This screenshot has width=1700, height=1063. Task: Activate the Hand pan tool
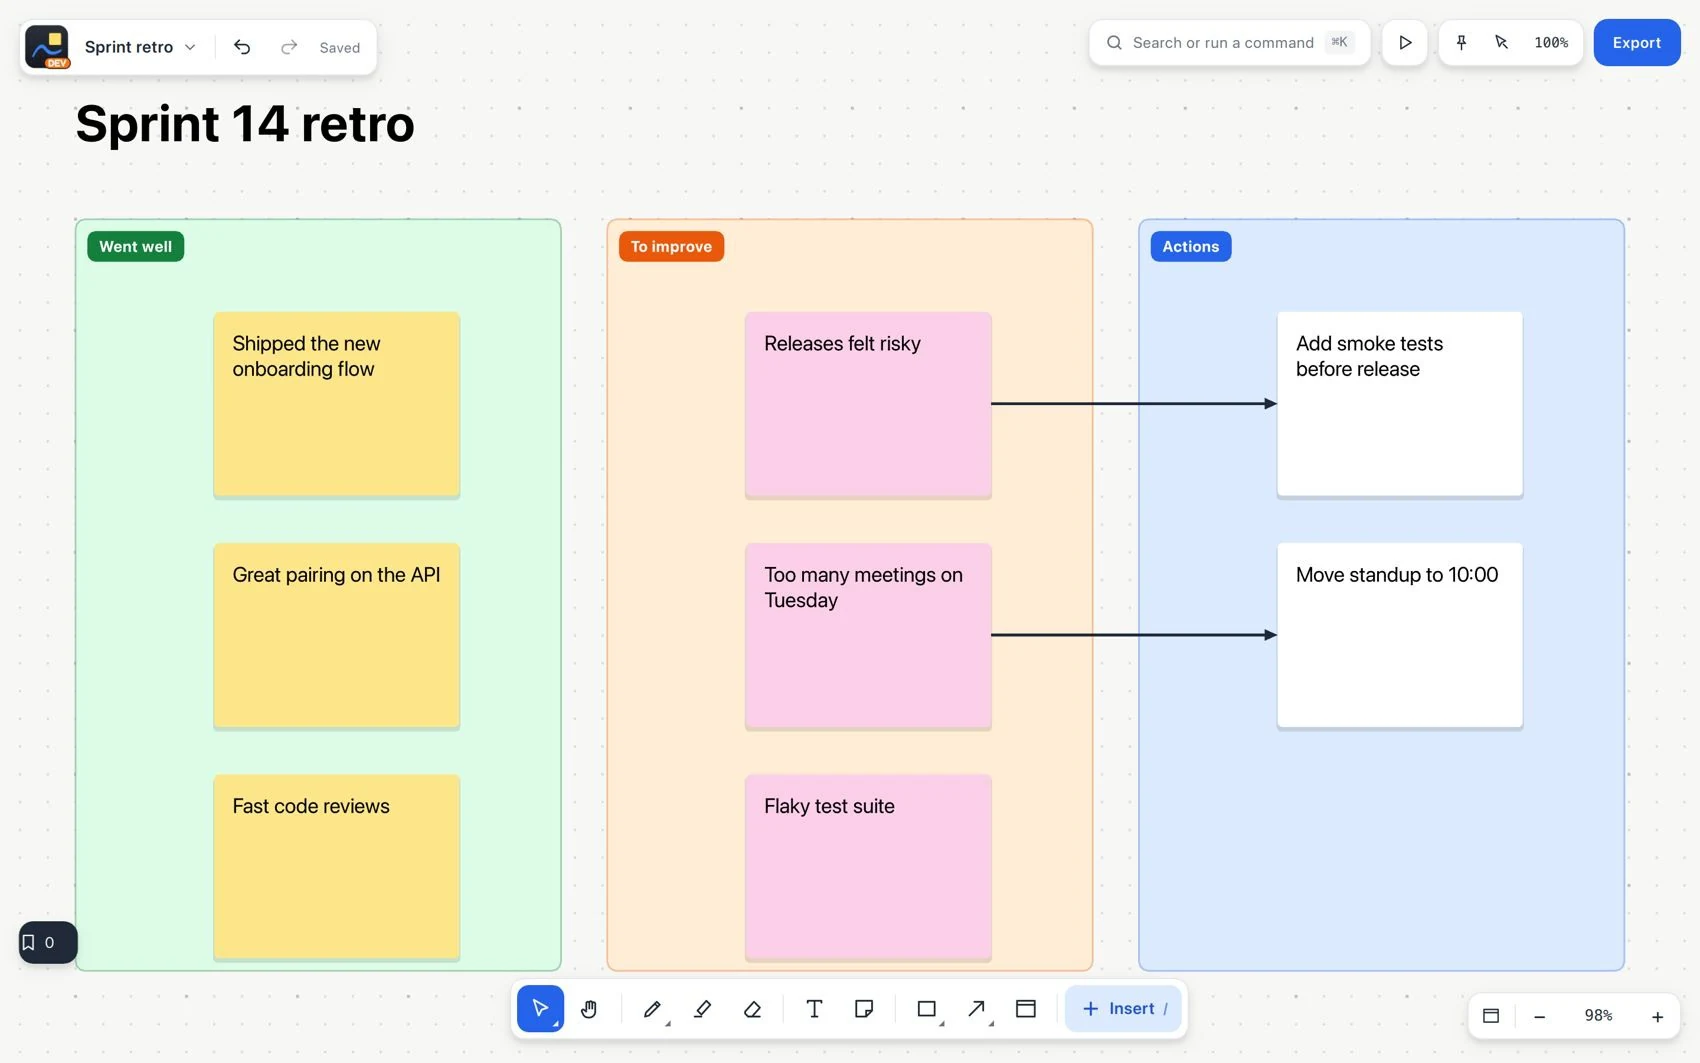coord(589,1008)
